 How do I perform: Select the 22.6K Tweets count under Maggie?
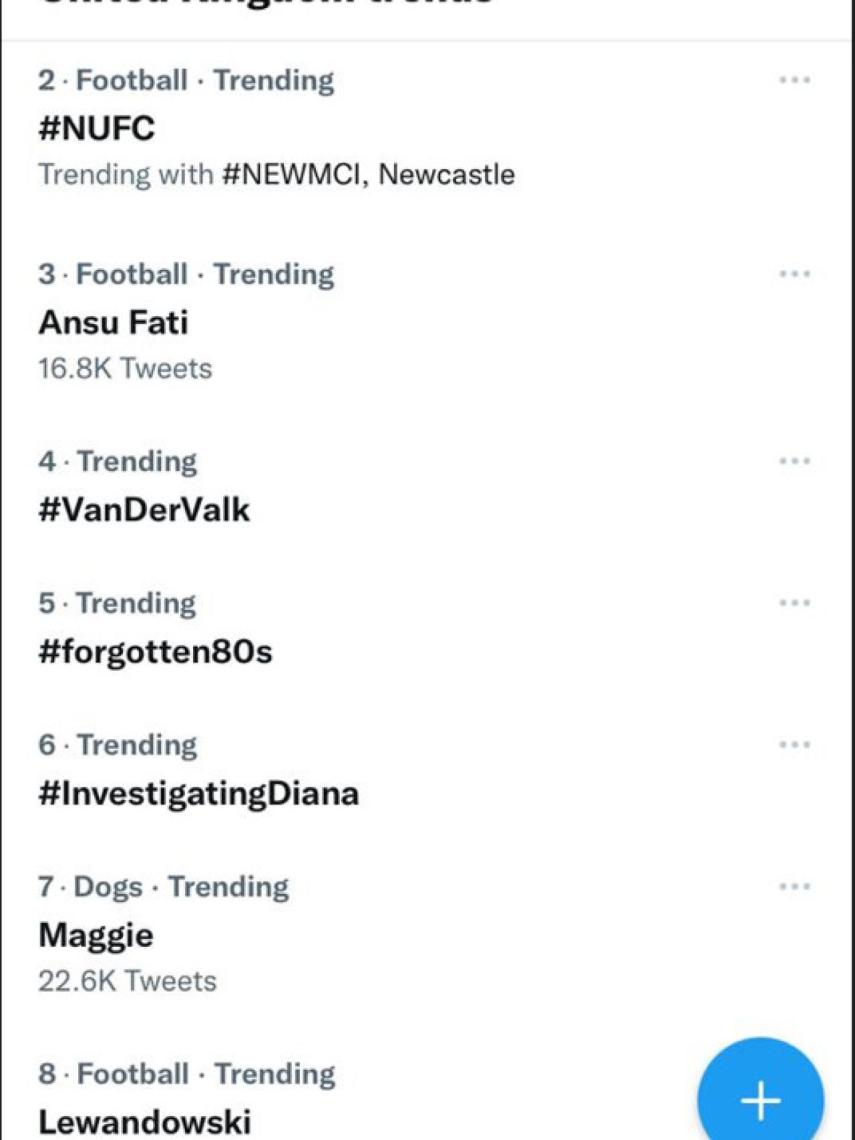pyautogui.click(x=127, y=981)
